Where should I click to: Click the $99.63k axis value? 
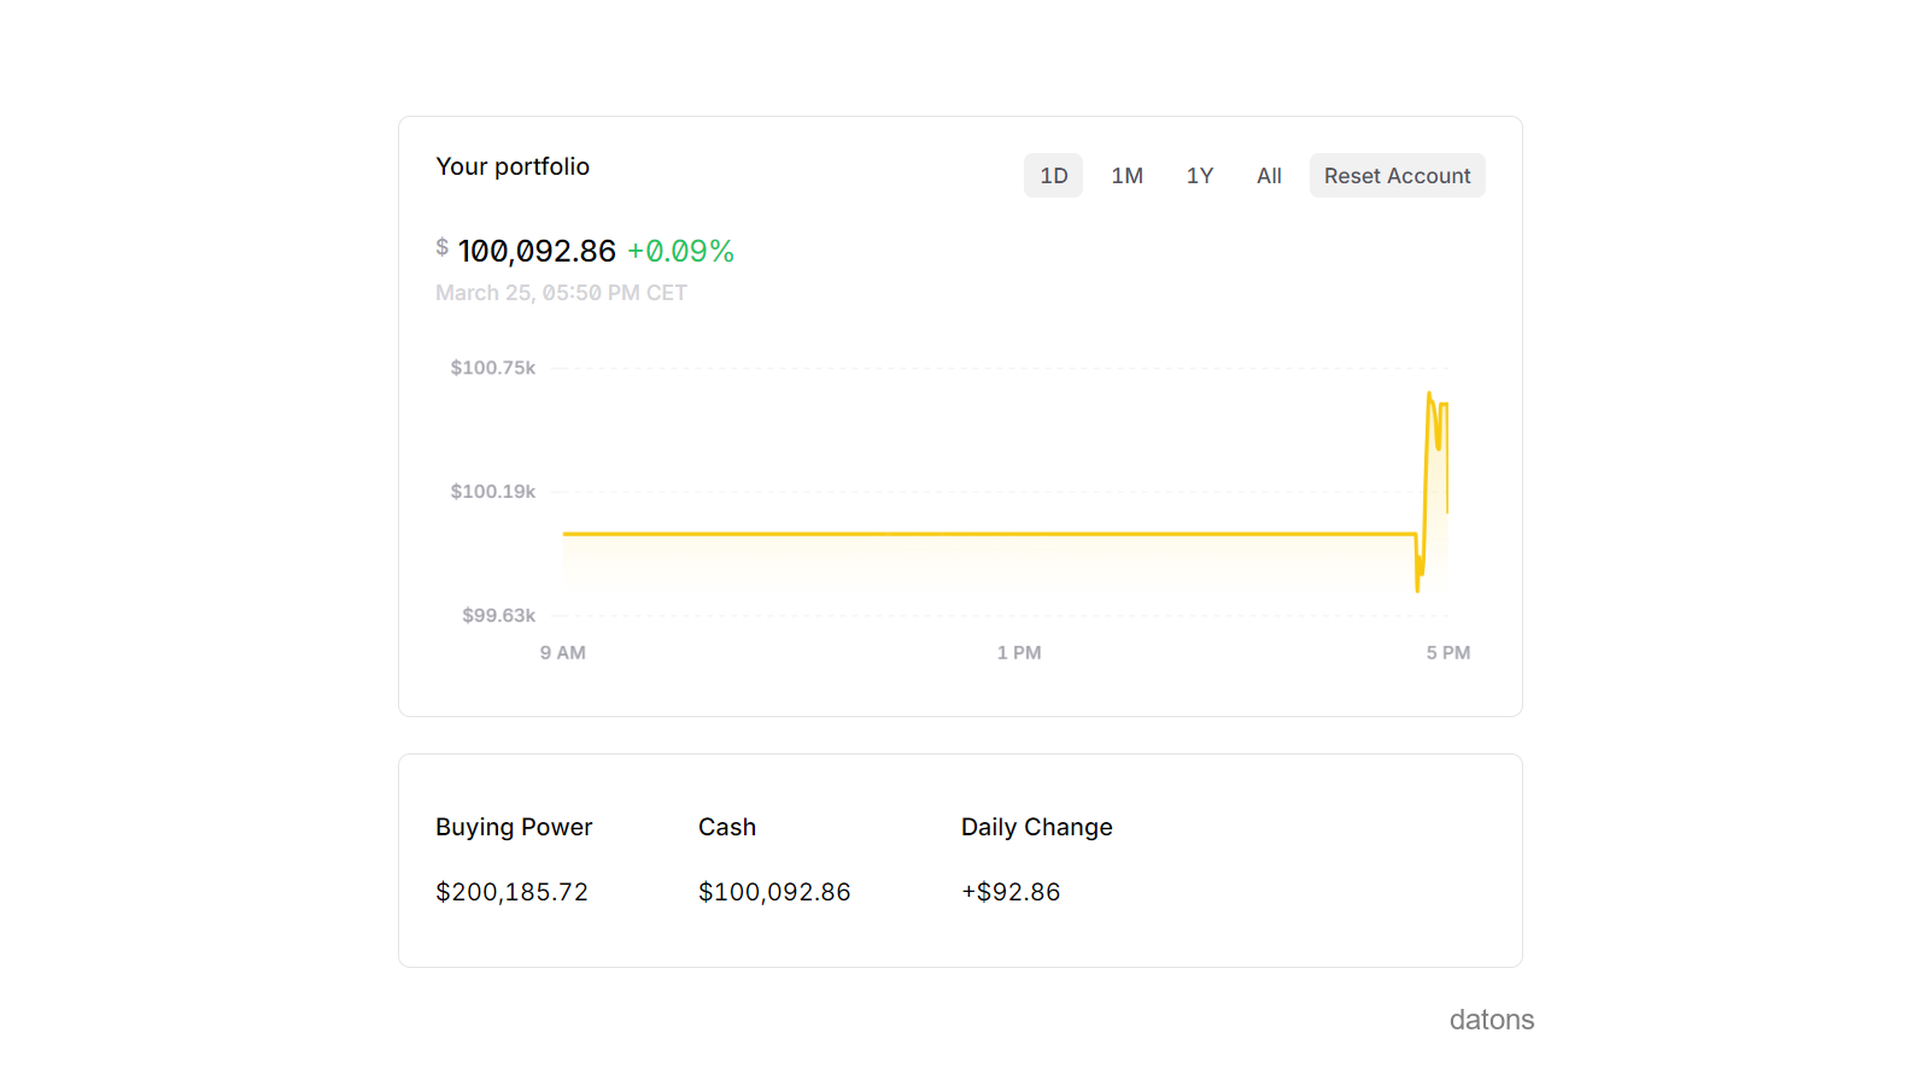498,615
